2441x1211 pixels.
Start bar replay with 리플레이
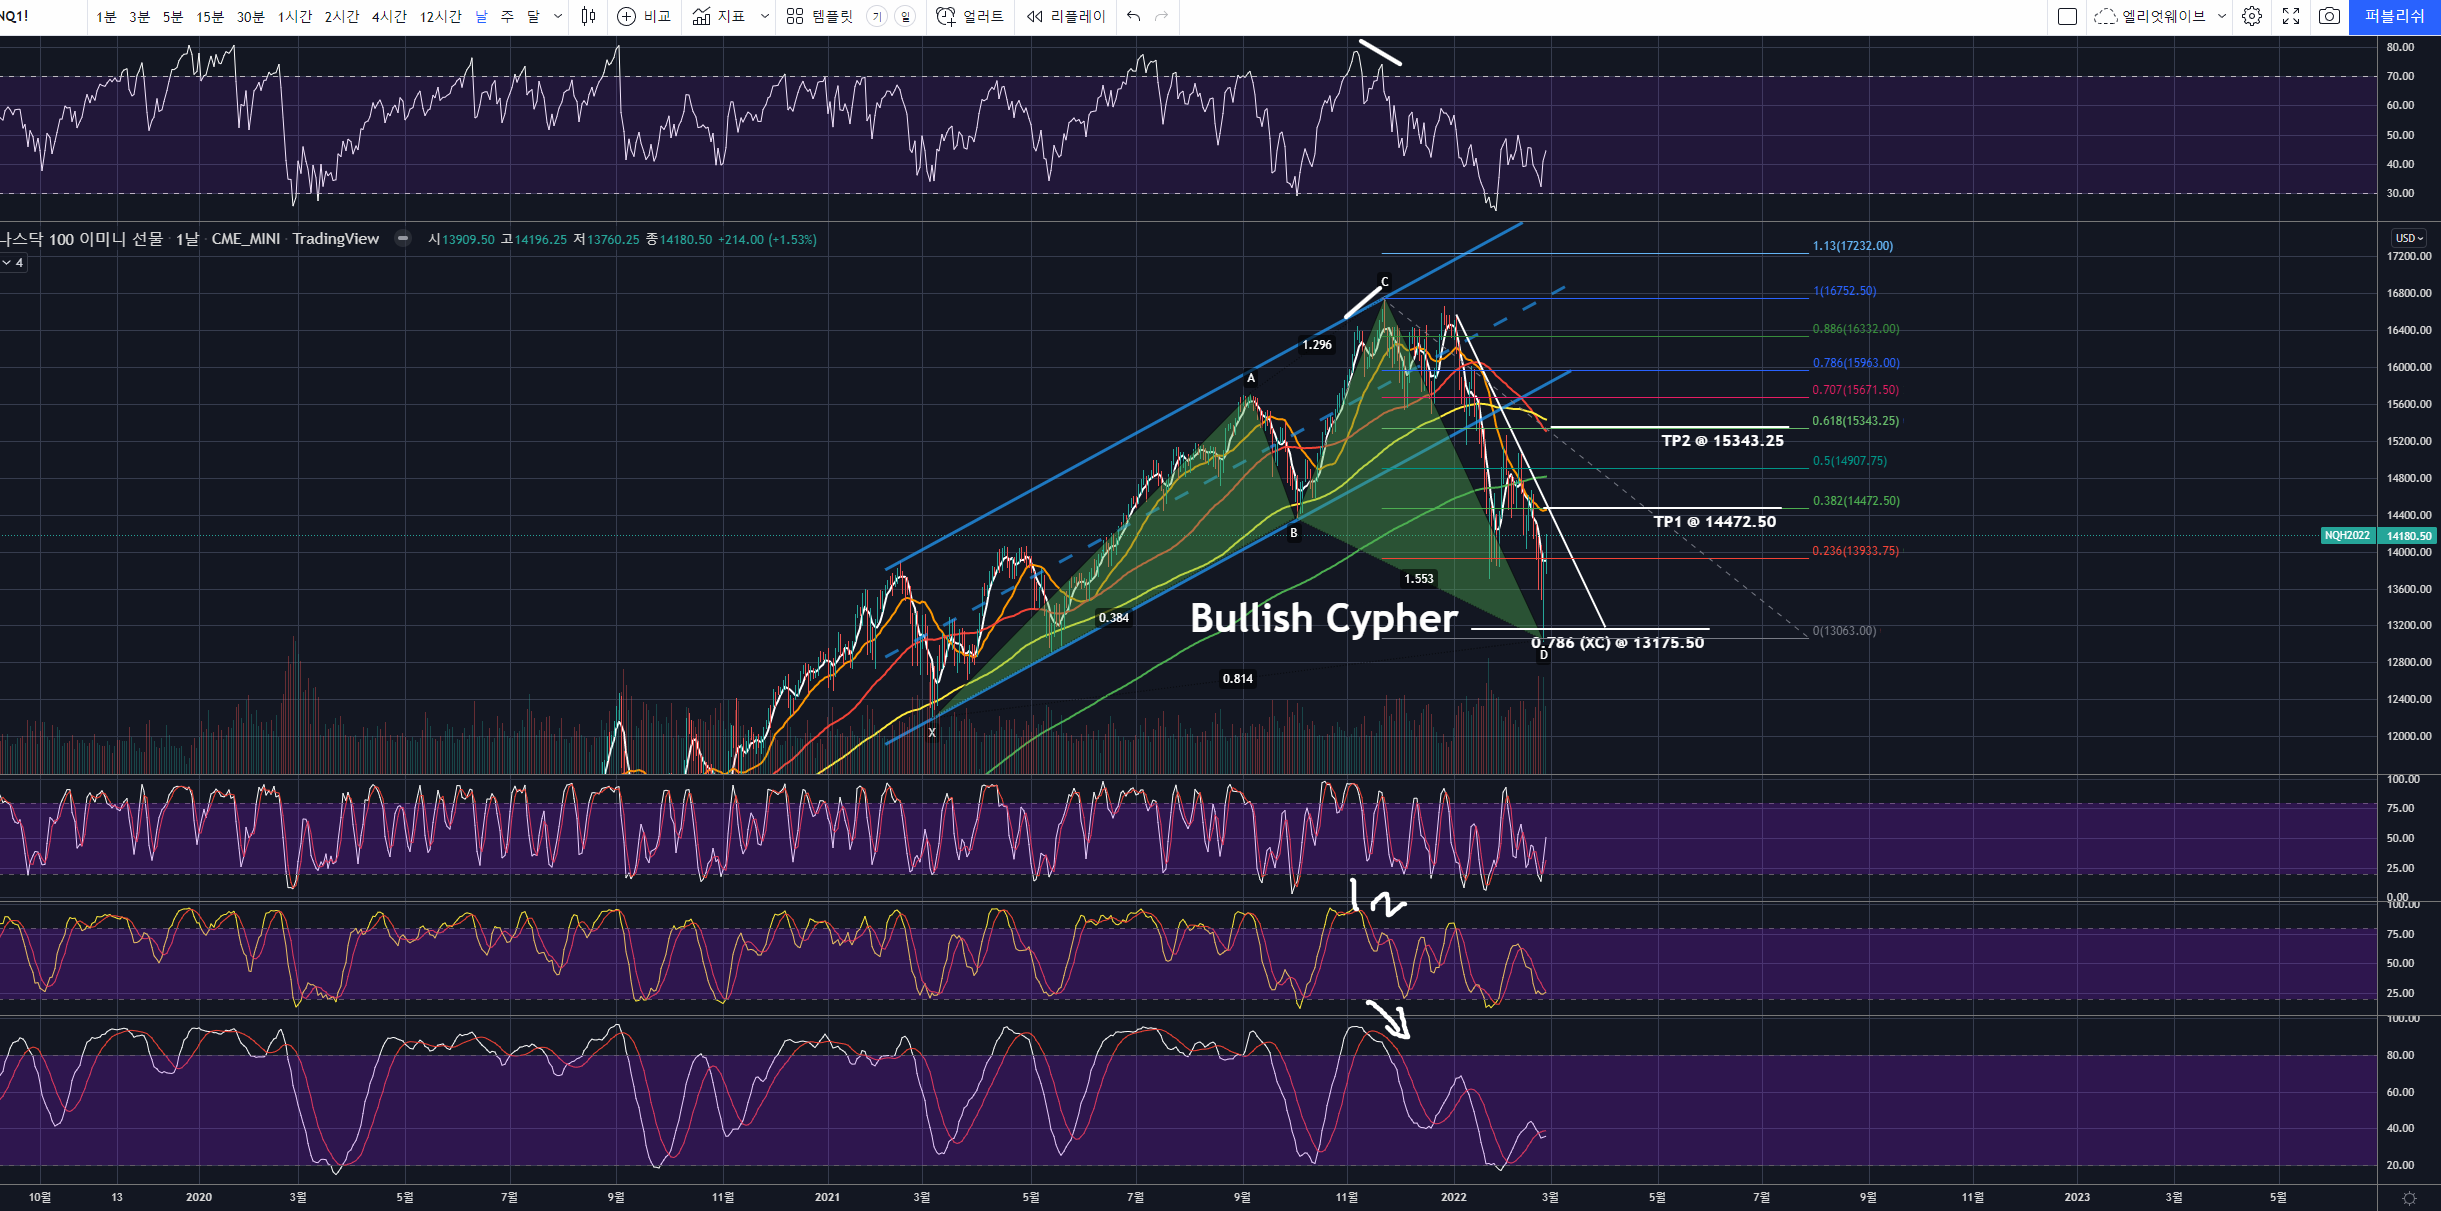1066,16
